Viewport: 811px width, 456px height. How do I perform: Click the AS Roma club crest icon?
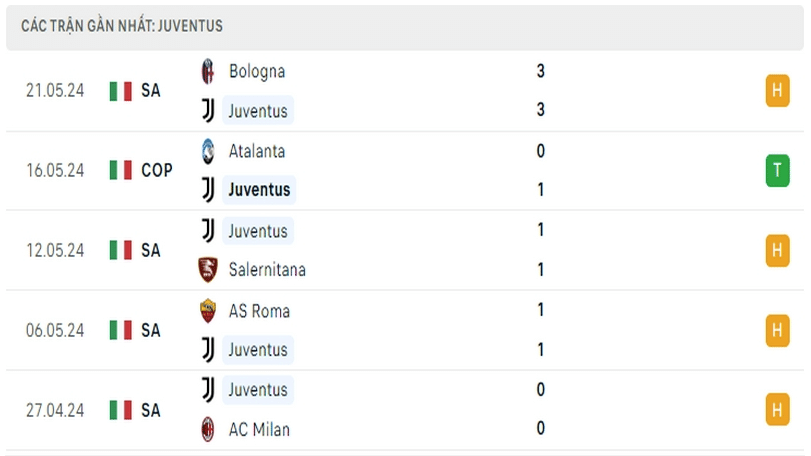click(x=208, y=311)
